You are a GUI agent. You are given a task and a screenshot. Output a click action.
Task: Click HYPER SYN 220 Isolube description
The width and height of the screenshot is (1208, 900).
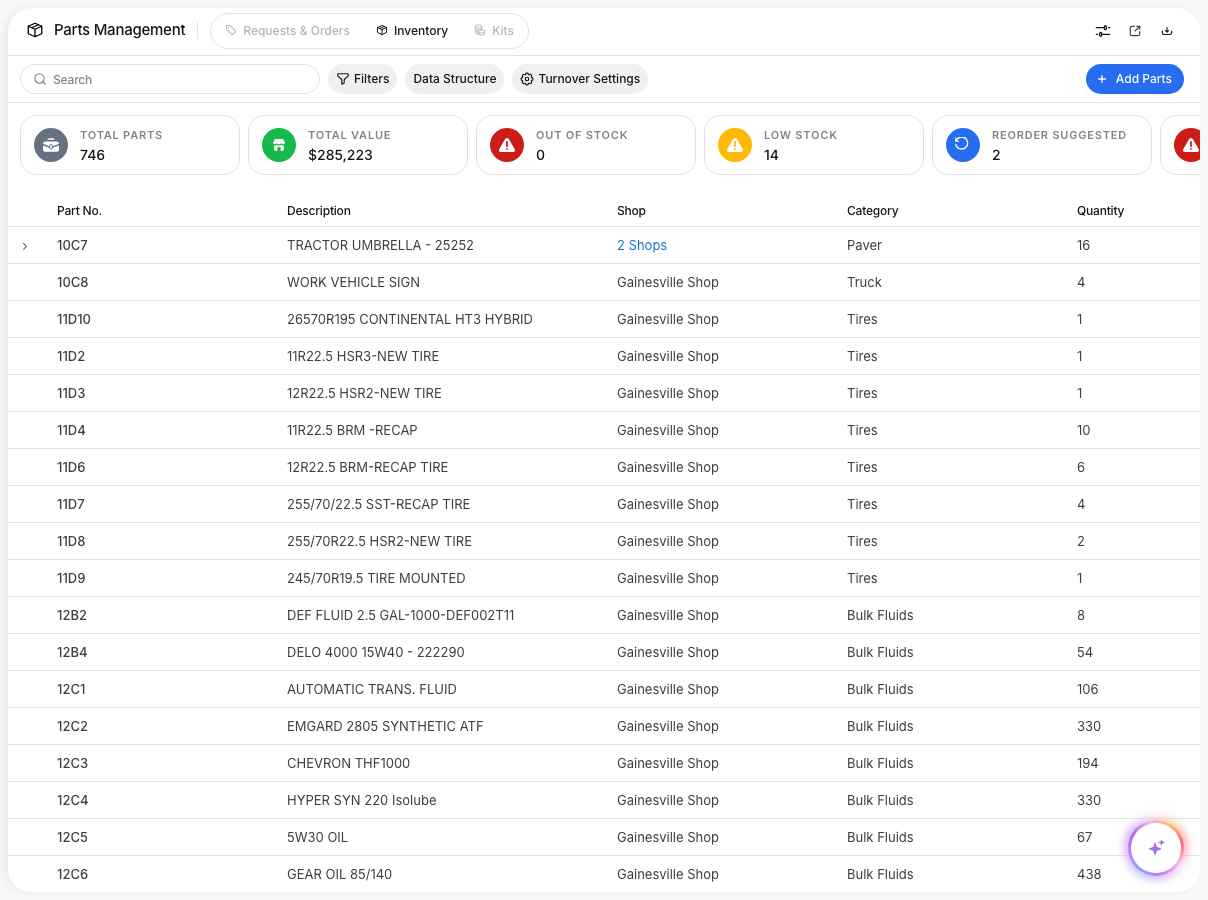(362, 800)
